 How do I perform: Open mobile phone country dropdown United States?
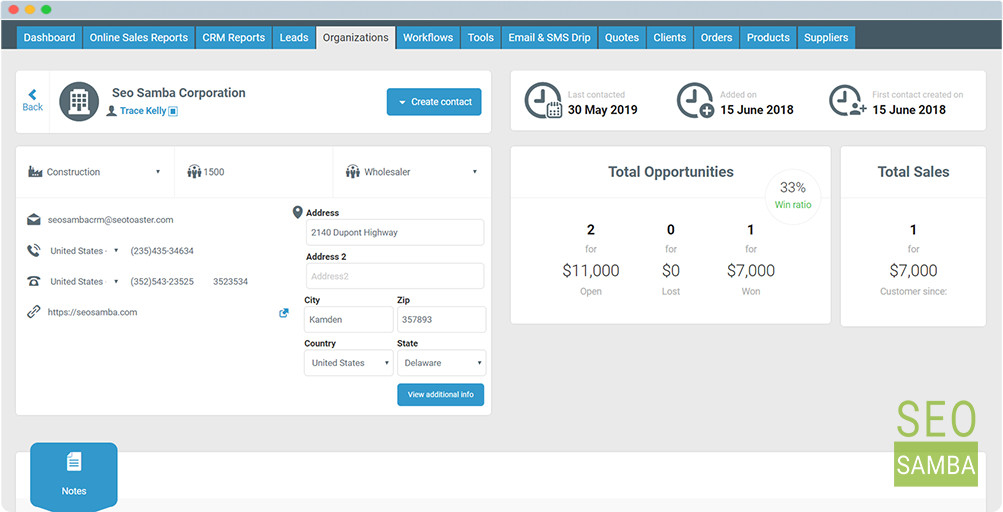84,251
